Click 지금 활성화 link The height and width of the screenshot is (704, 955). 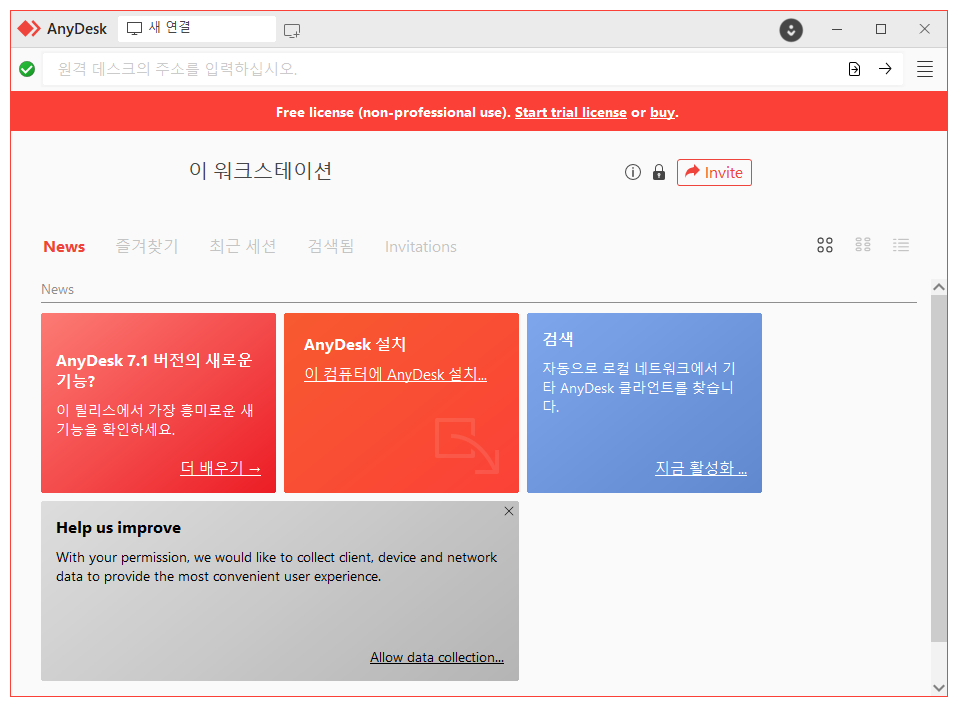click(x=700, y=468)
